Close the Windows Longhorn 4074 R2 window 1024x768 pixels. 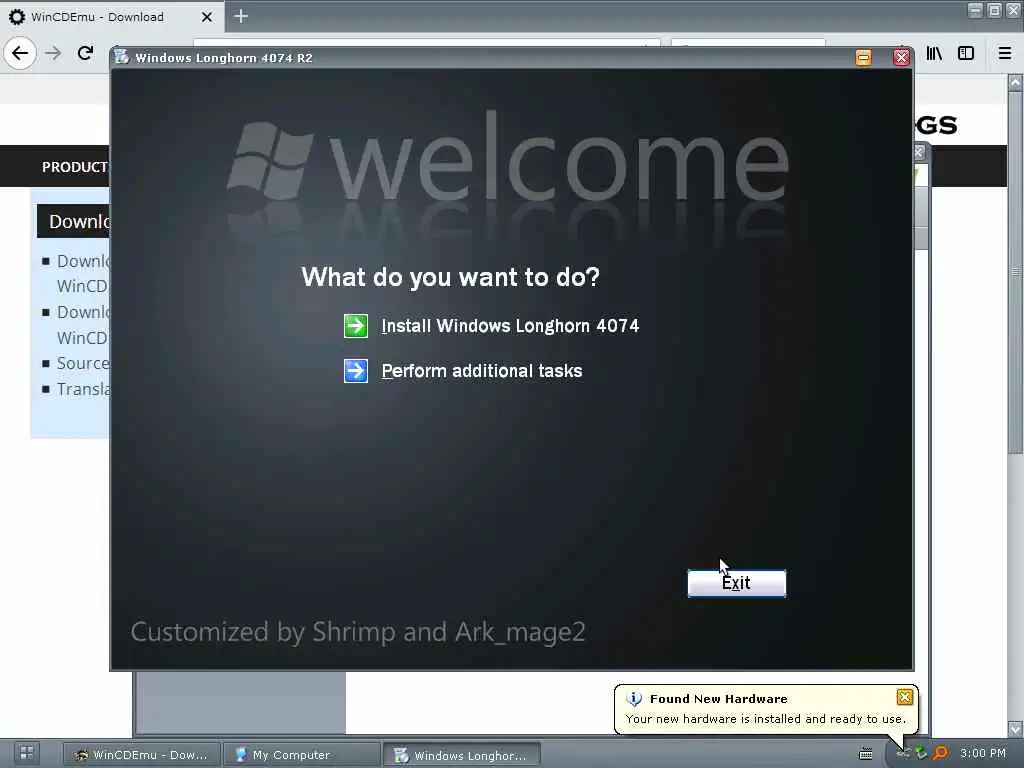pyautogui.click(x=901, y=57)
